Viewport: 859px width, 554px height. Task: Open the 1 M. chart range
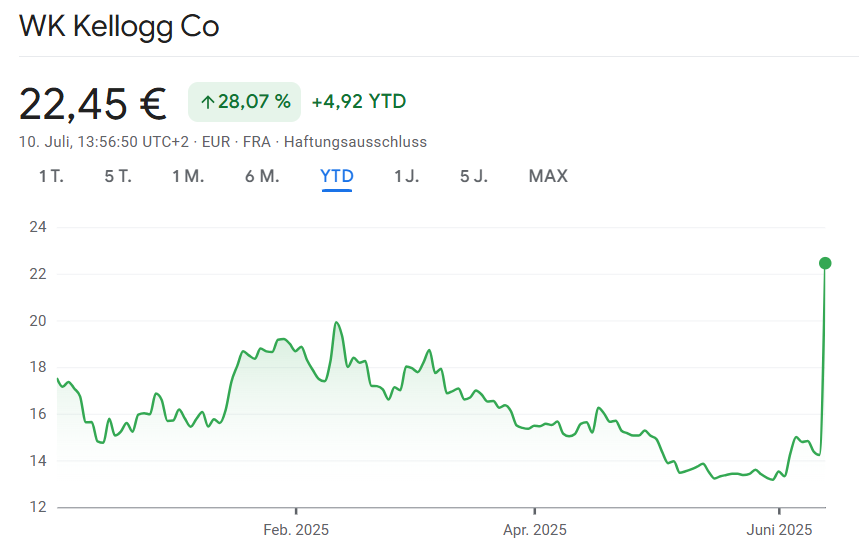pos(188,176)
